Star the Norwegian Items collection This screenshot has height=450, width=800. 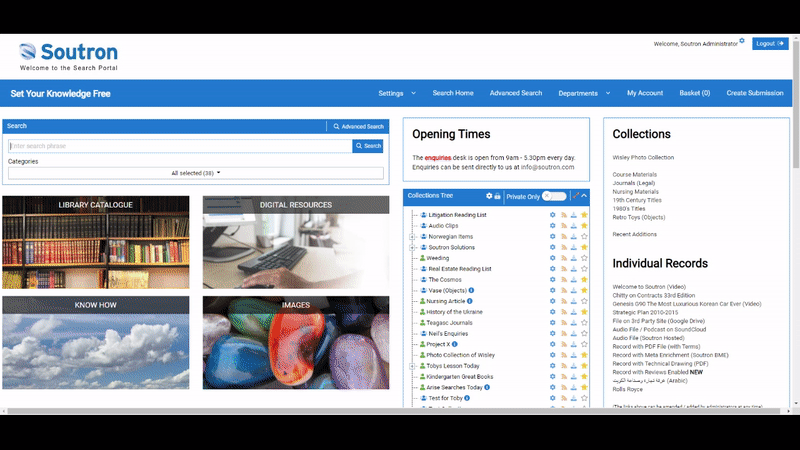click(x=584, y=236)
